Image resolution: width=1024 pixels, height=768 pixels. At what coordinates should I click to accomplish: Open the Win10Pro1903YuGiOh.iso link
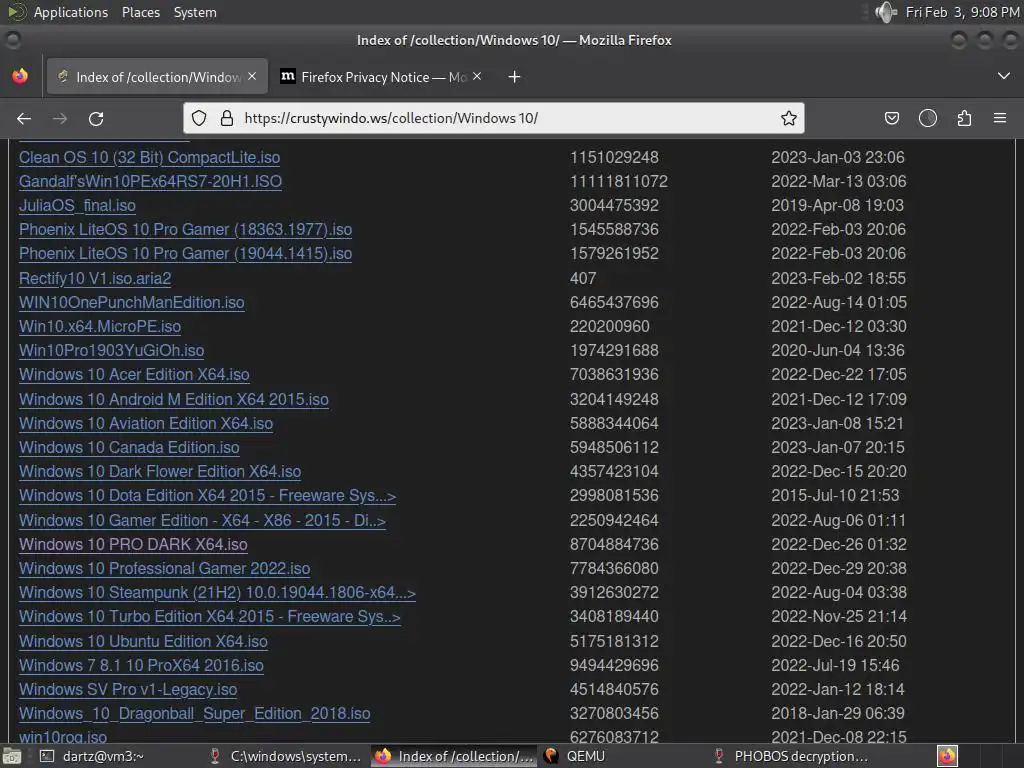pyautogui.click(x=111, y=351)
